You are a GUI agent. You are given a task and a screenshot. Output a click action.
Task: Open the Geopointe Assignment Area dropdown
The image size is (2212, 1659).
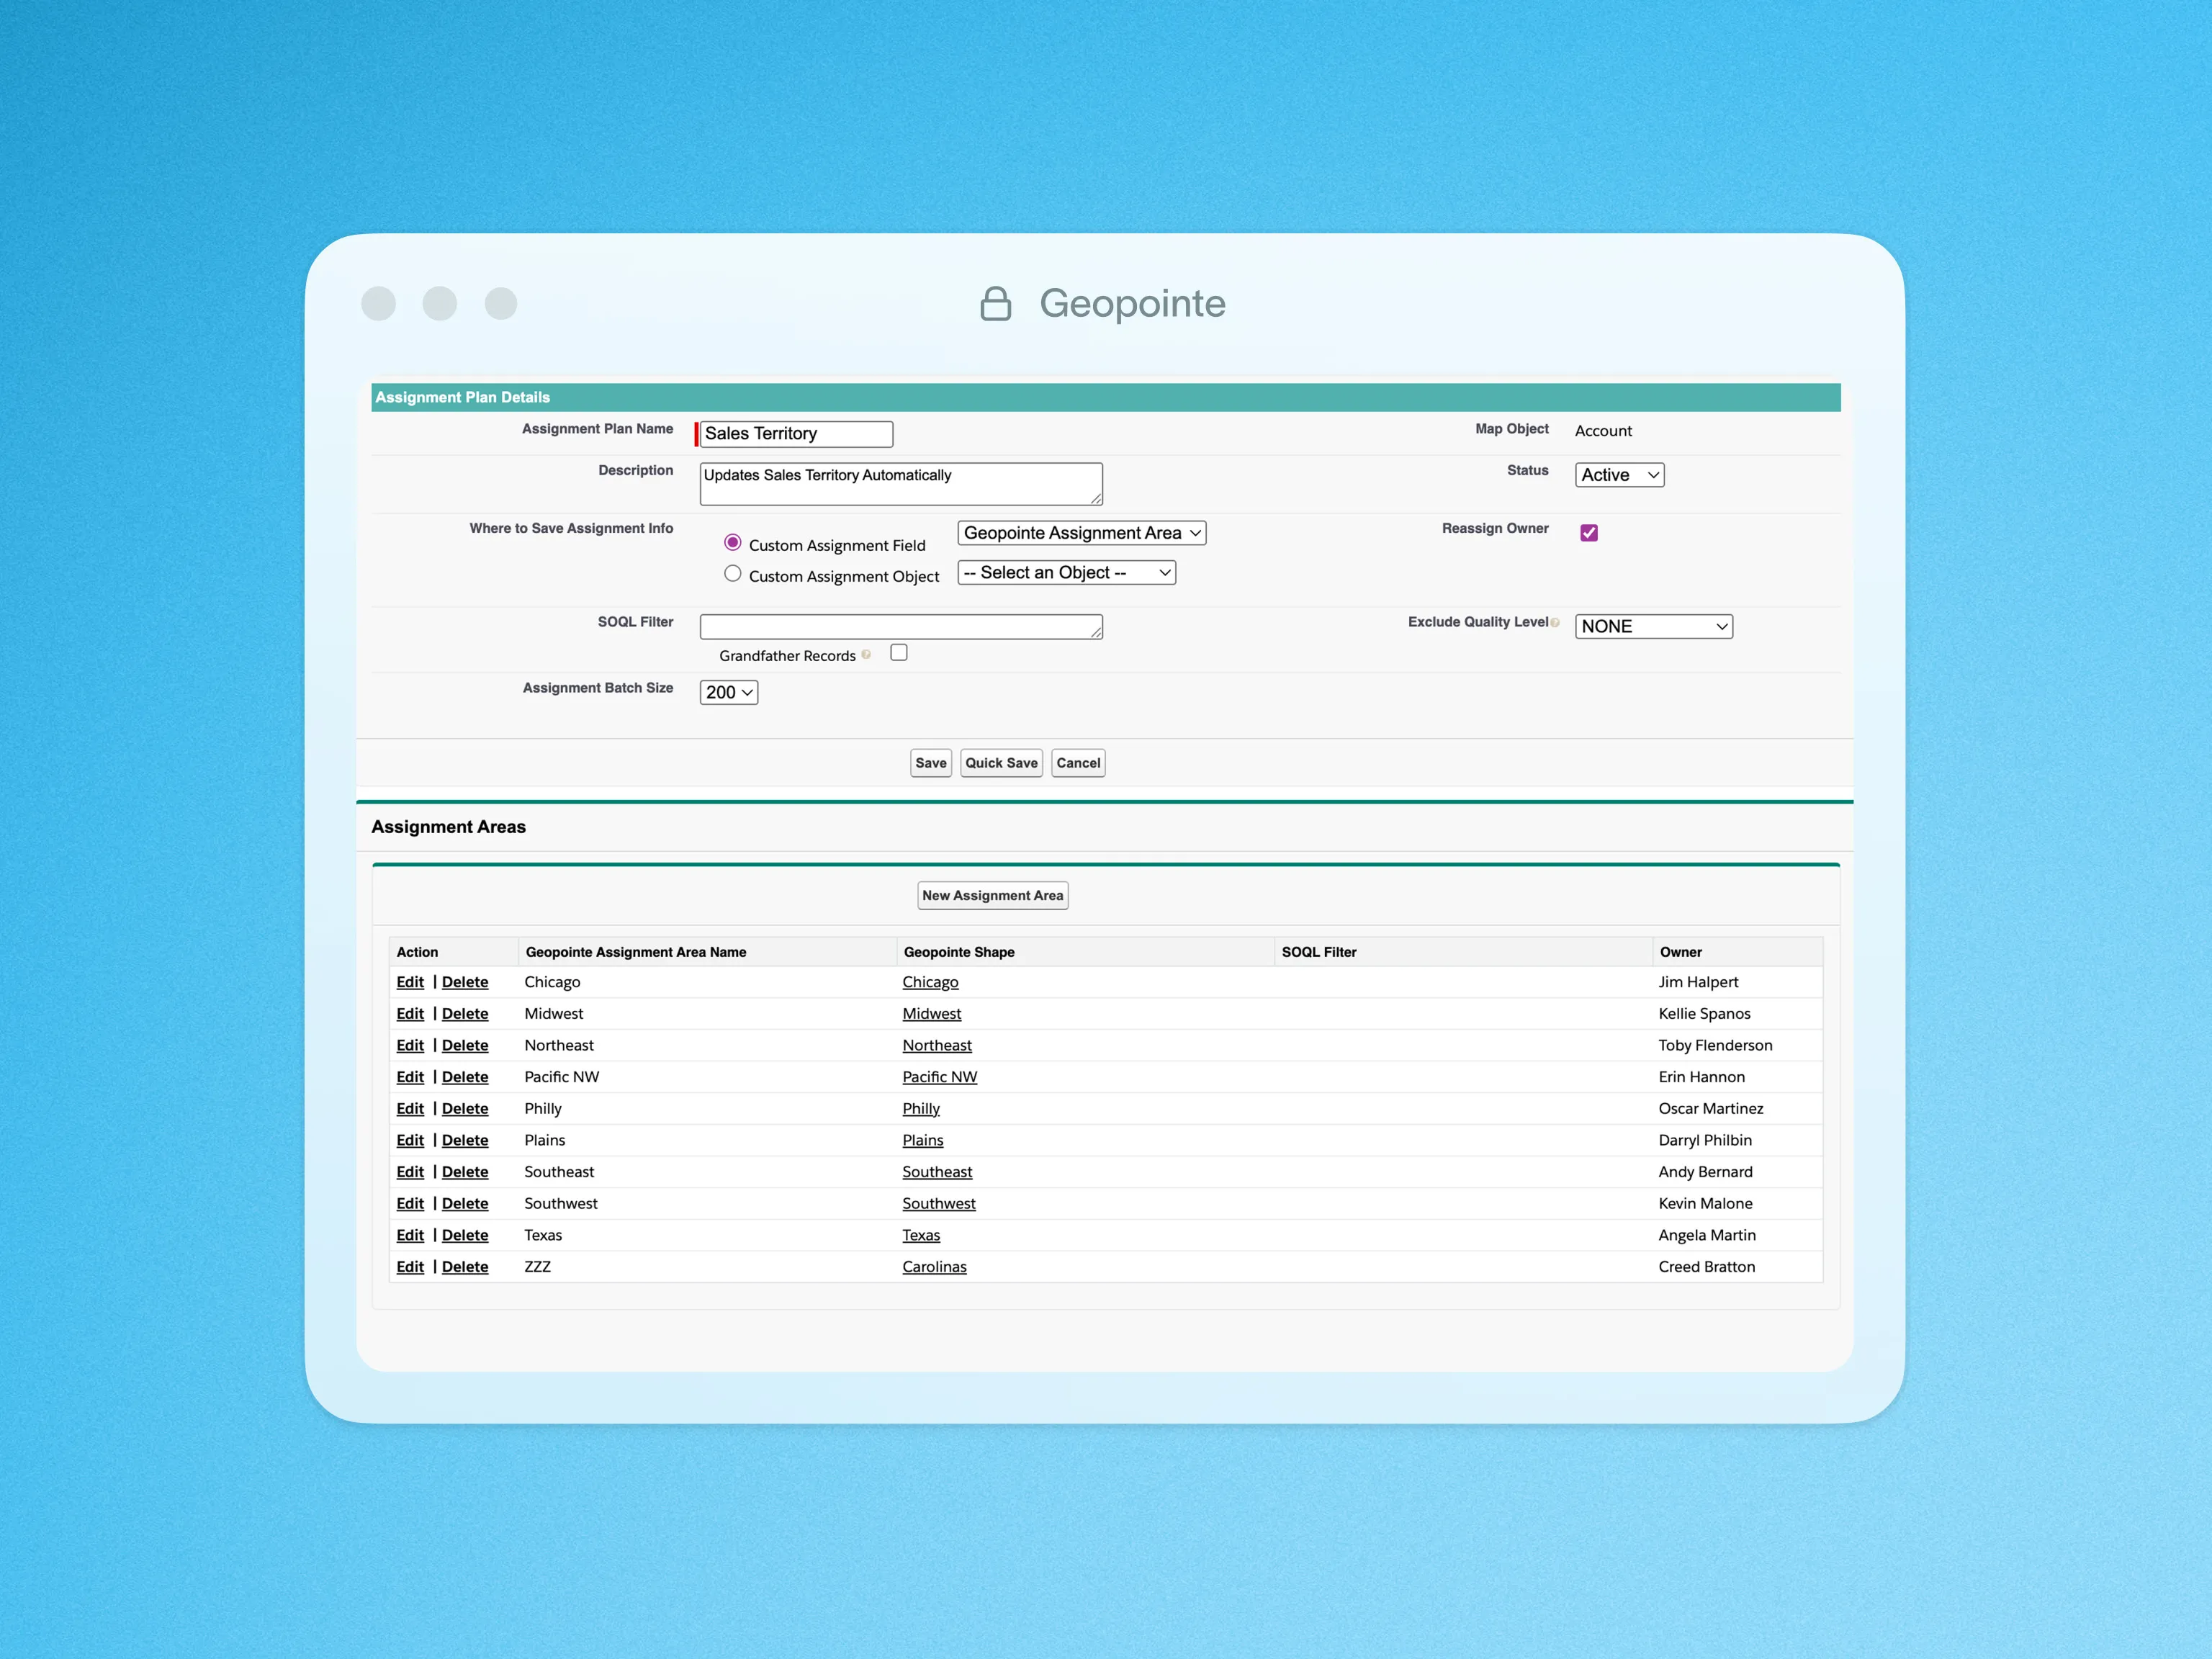click(1081, 534)
